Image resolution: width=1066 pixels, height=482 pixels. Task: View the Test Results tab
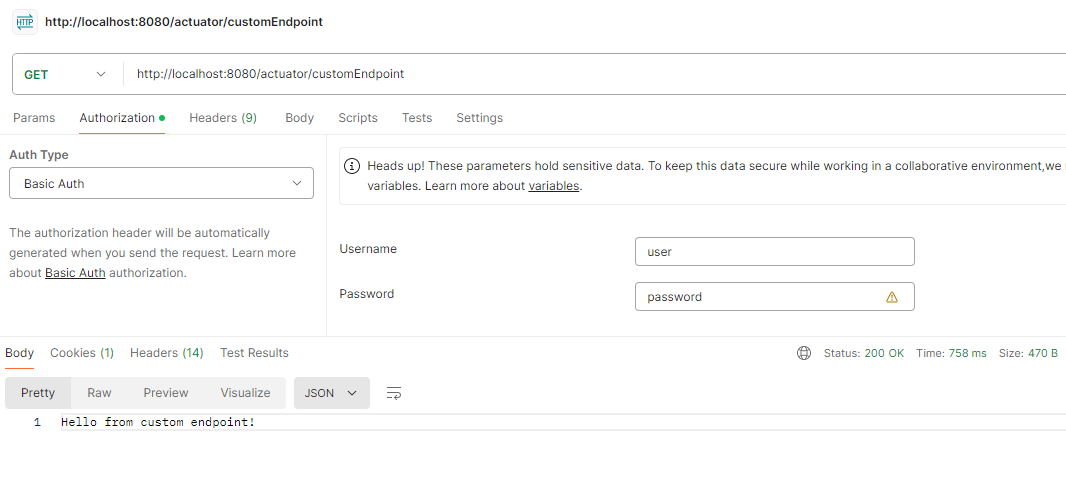(254, 353)
